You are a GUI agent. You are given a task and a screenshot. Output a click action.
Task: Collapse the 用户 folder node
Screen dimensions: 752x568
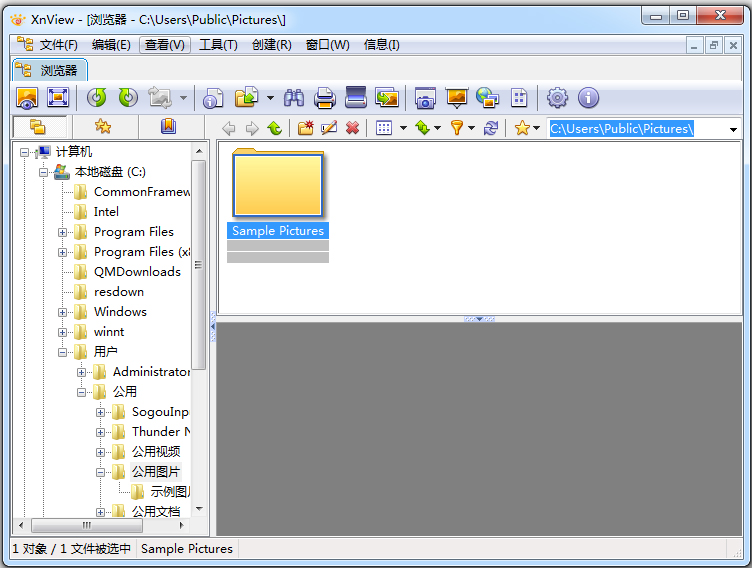pyautogui.click(x=62, y=353)
